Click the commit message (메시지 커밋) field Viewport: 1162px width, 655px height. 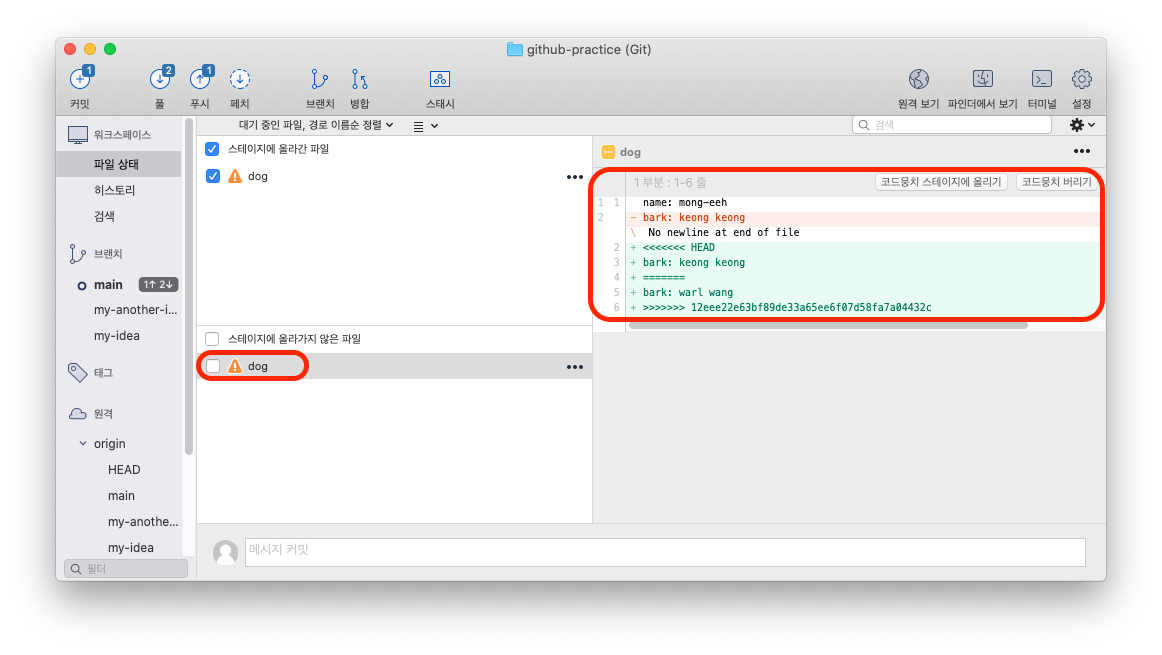pos(665,552)
